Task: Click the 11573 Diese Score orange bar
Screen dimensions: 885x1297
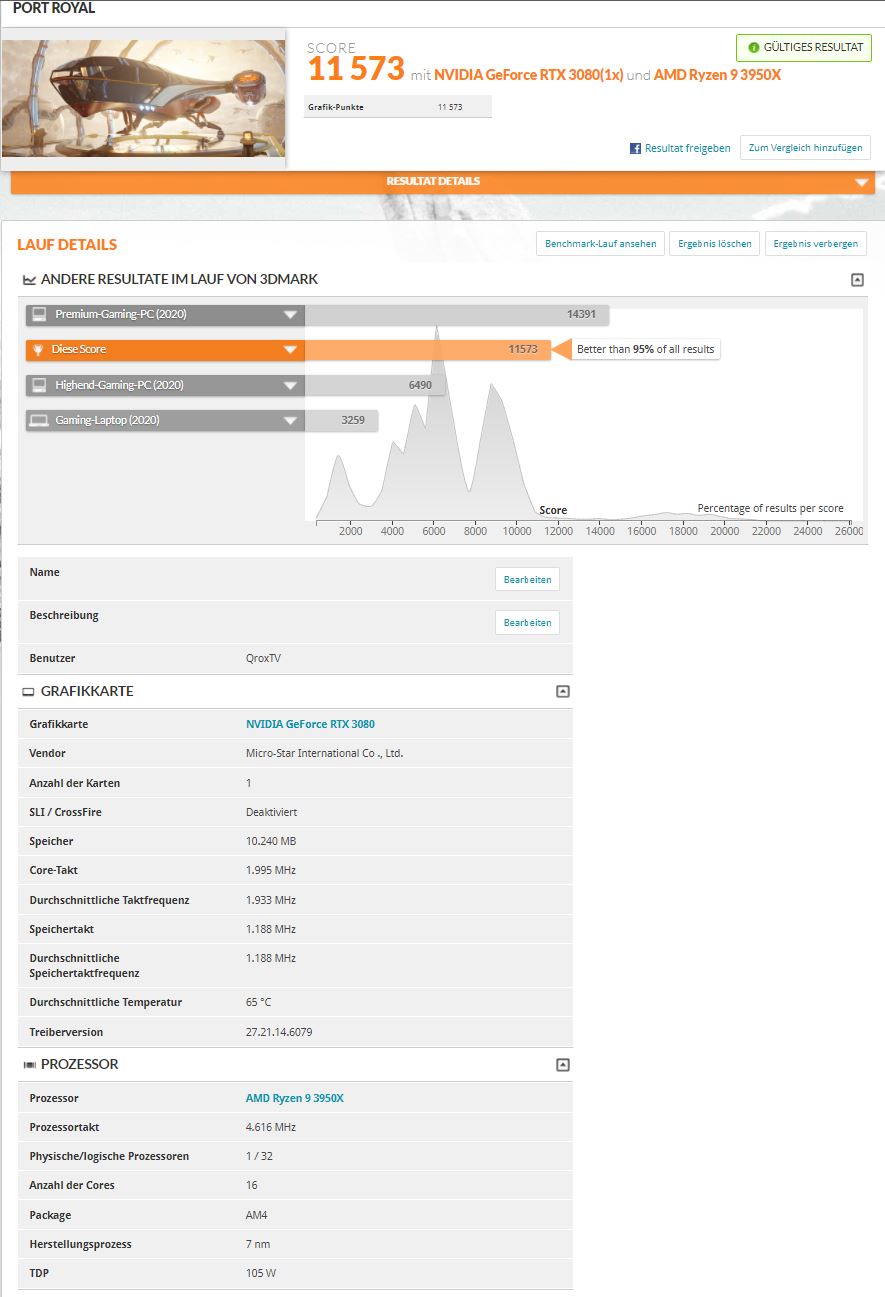Action: 428,350
